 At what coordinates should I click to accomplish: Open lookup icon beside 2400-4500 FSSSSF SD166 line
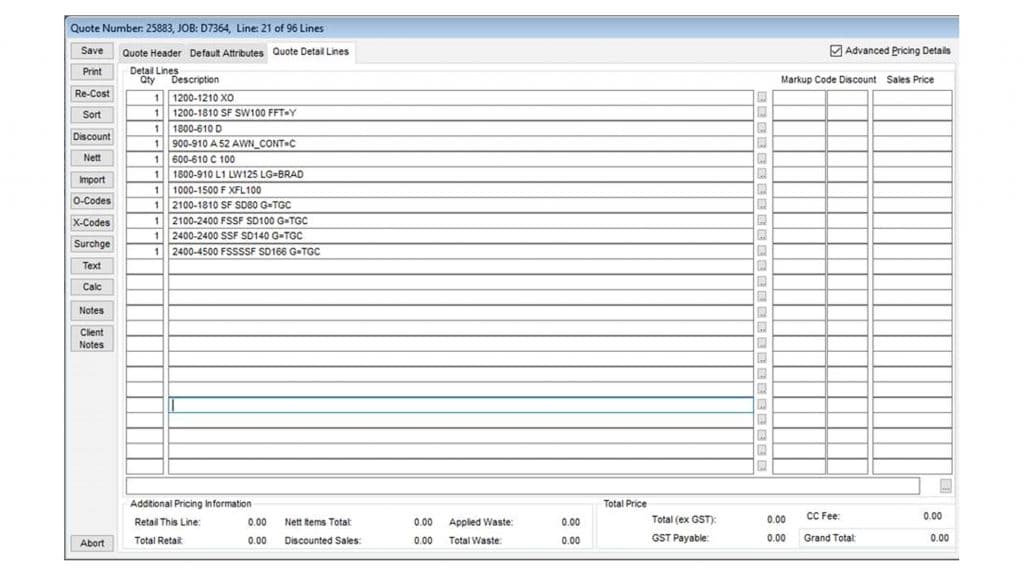tap(761, 251)
